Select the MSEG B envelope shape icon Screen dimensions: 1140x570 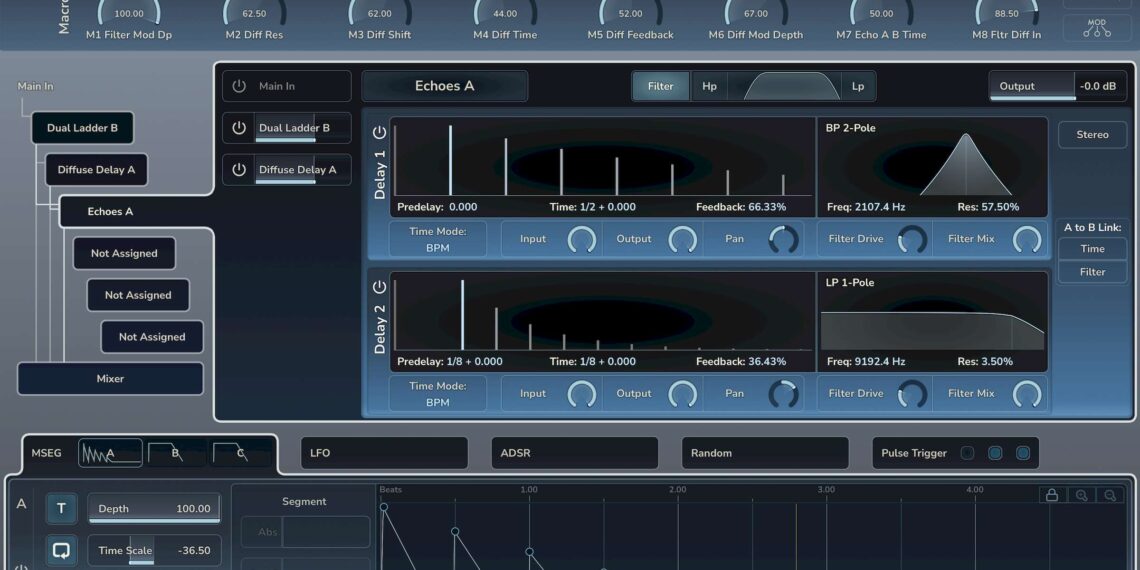[x=176, y=453]
